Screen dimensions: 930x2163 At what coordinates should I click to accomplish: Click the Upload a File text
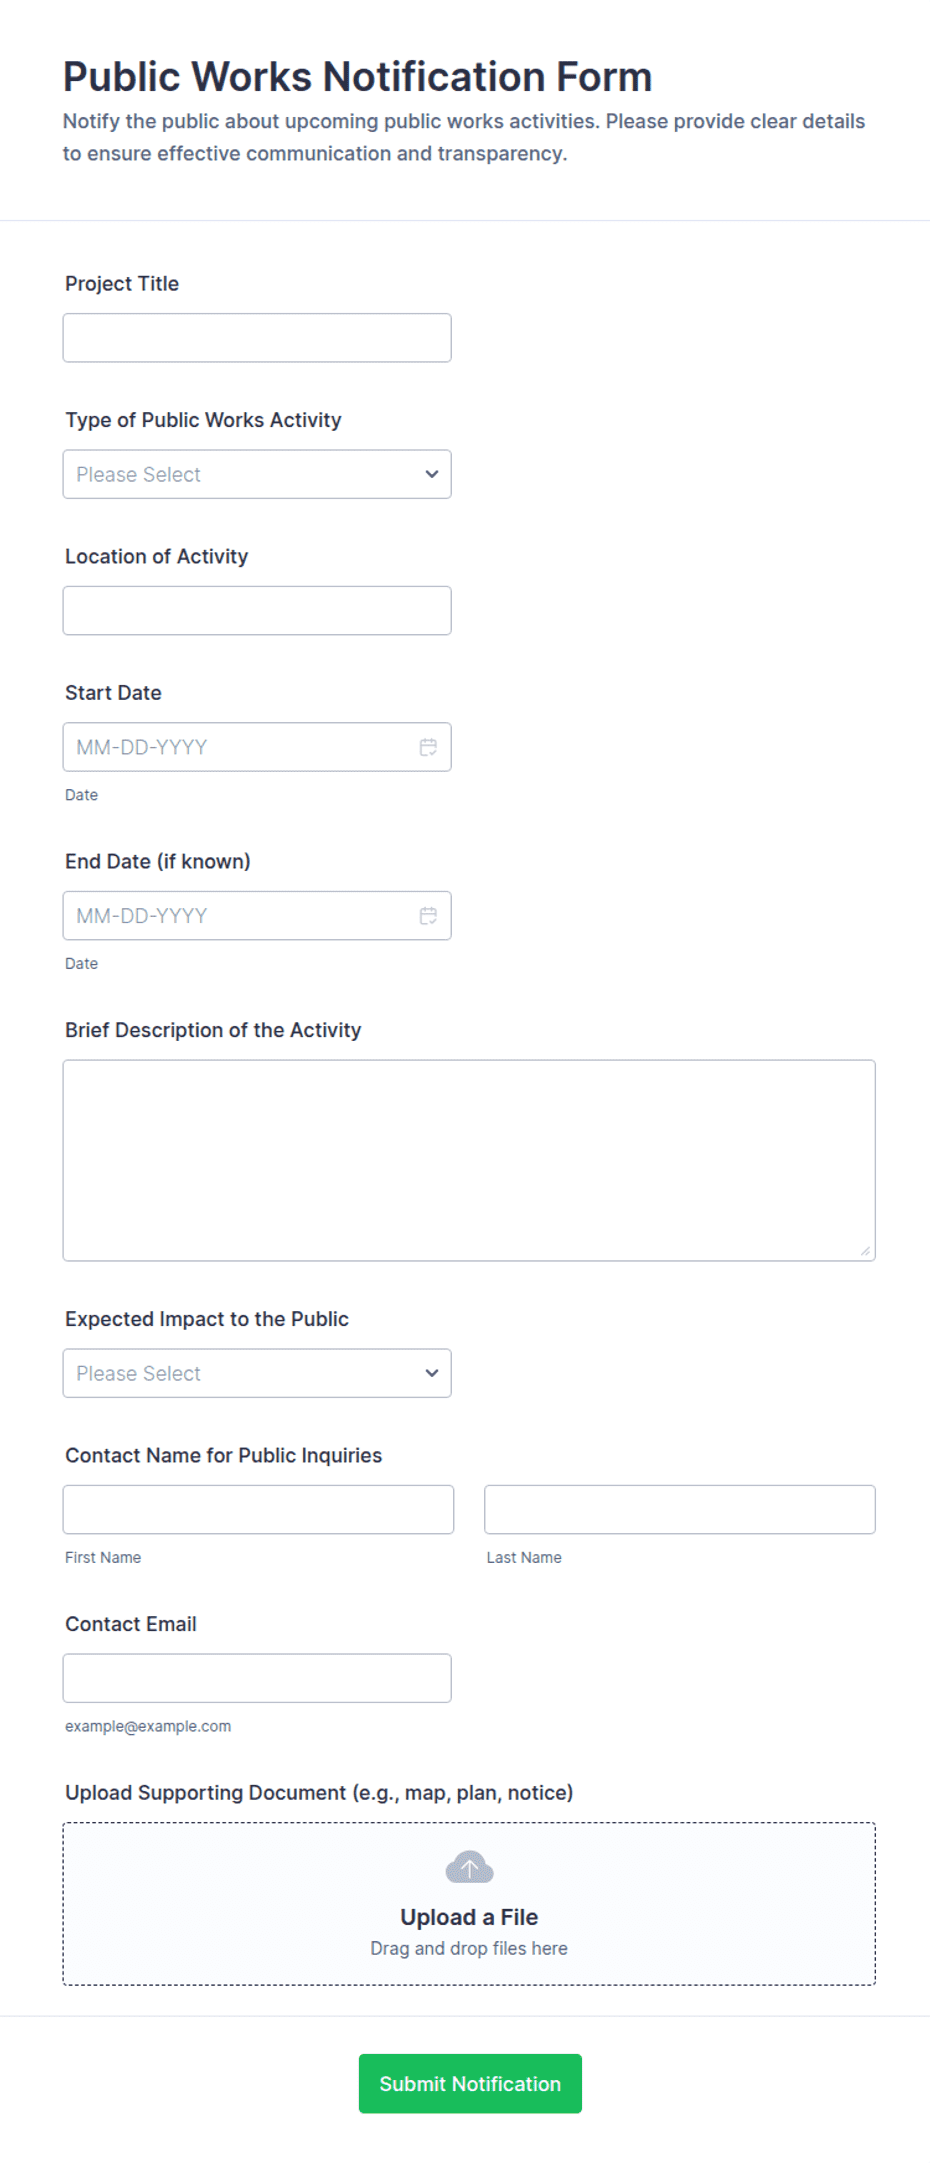pos(469,1917)
